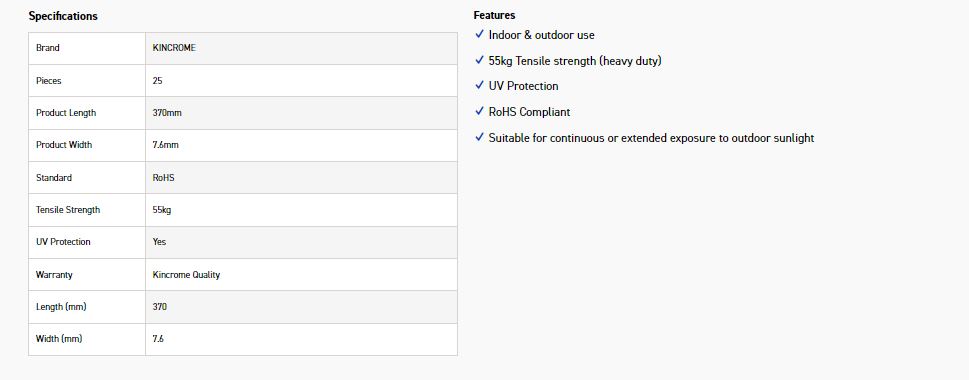Click the KINCROME brand value
Screen dimensions: 969x380
(174, 48)
